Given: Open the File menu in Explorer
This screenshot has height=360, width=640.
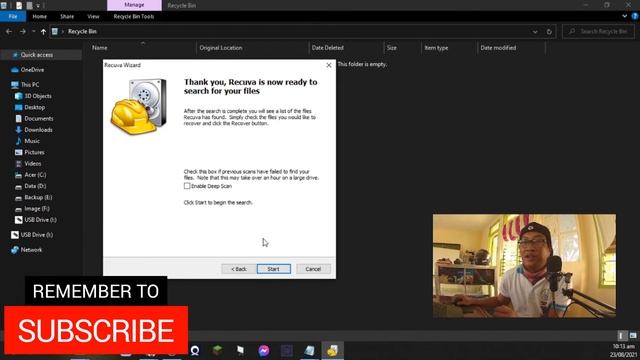Looking at the screenshot, I should [x=13, y=16].
